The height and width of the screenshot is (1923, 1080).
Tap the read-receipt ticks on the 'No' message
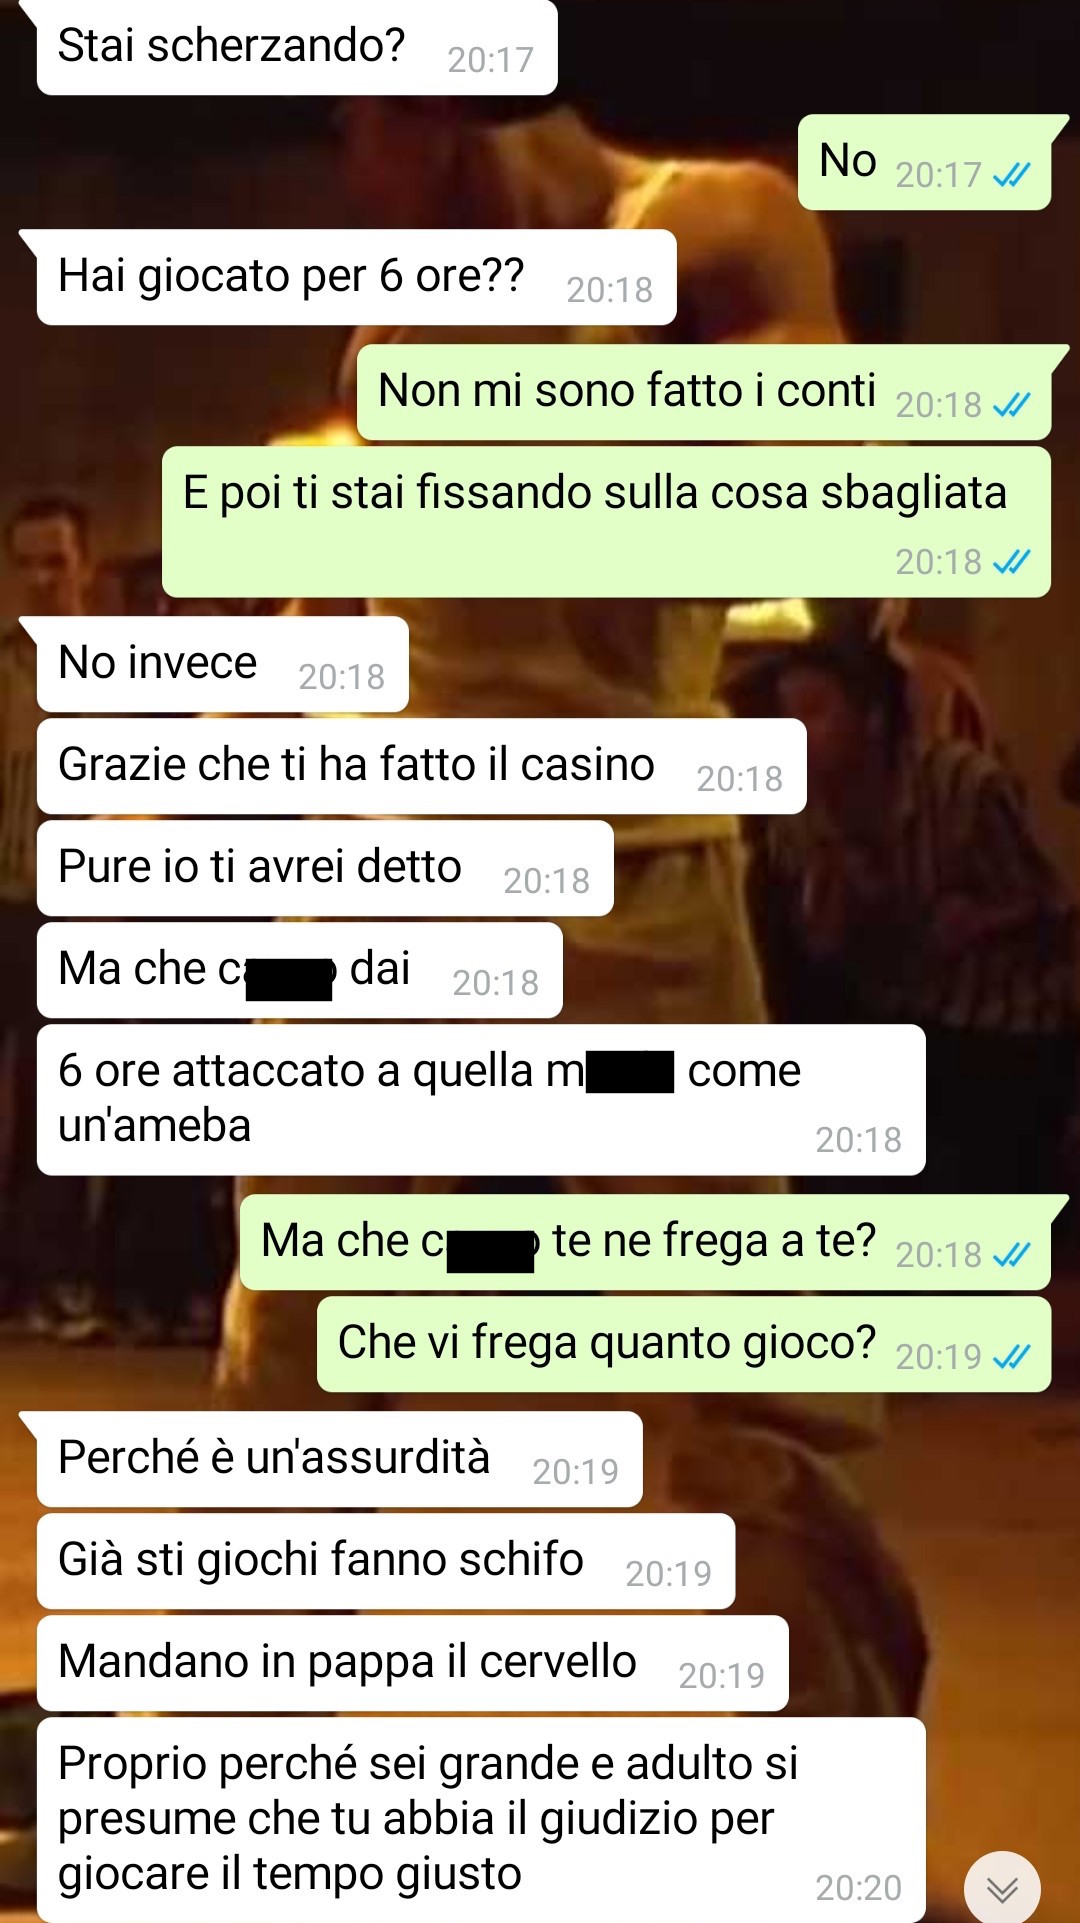click(x=1011, y=176)
